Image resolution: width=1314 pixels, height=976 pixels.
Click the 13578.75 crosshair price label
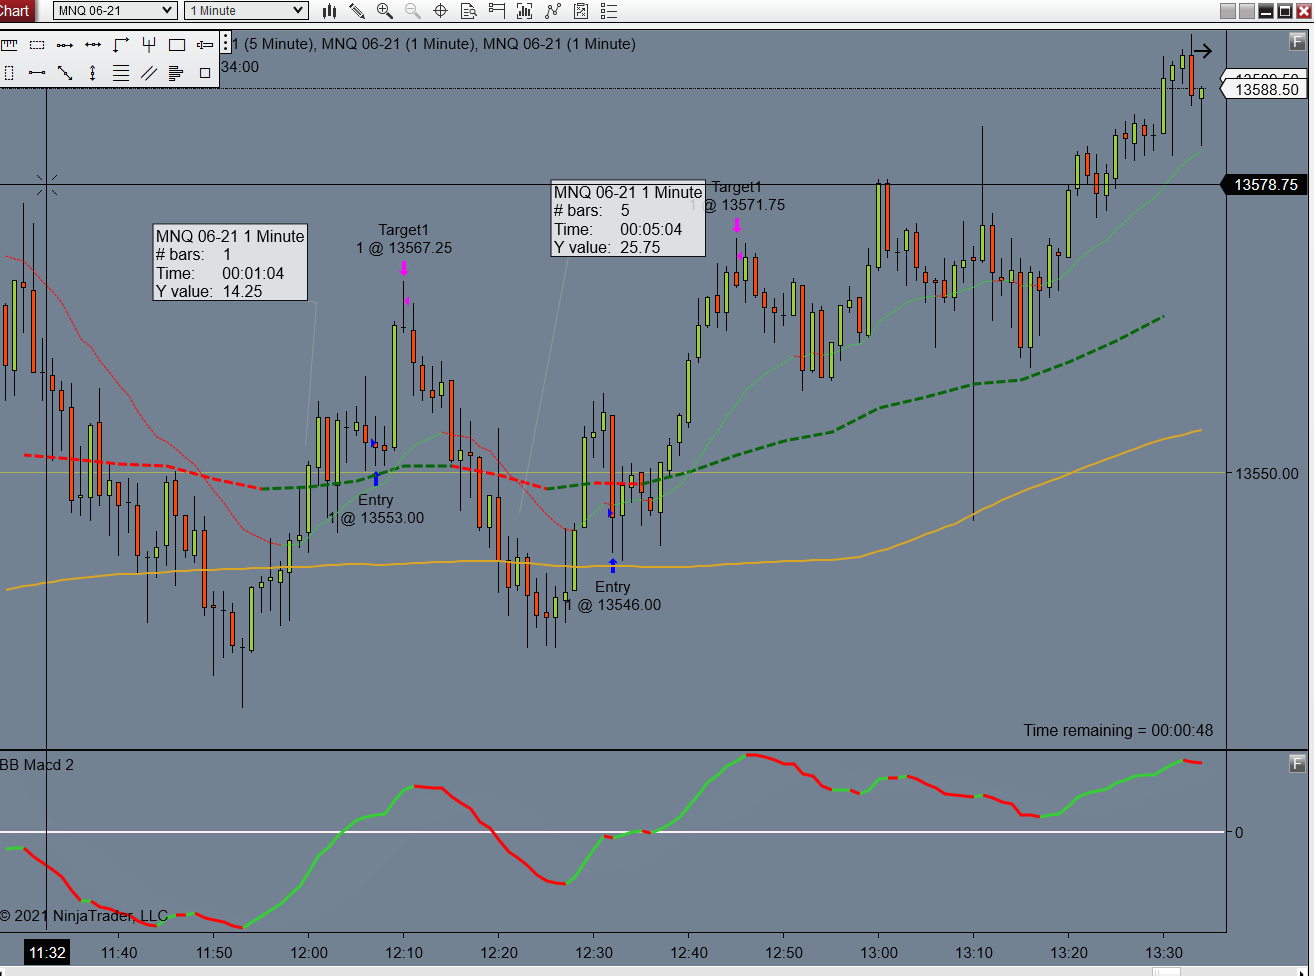pos(1265,185)
